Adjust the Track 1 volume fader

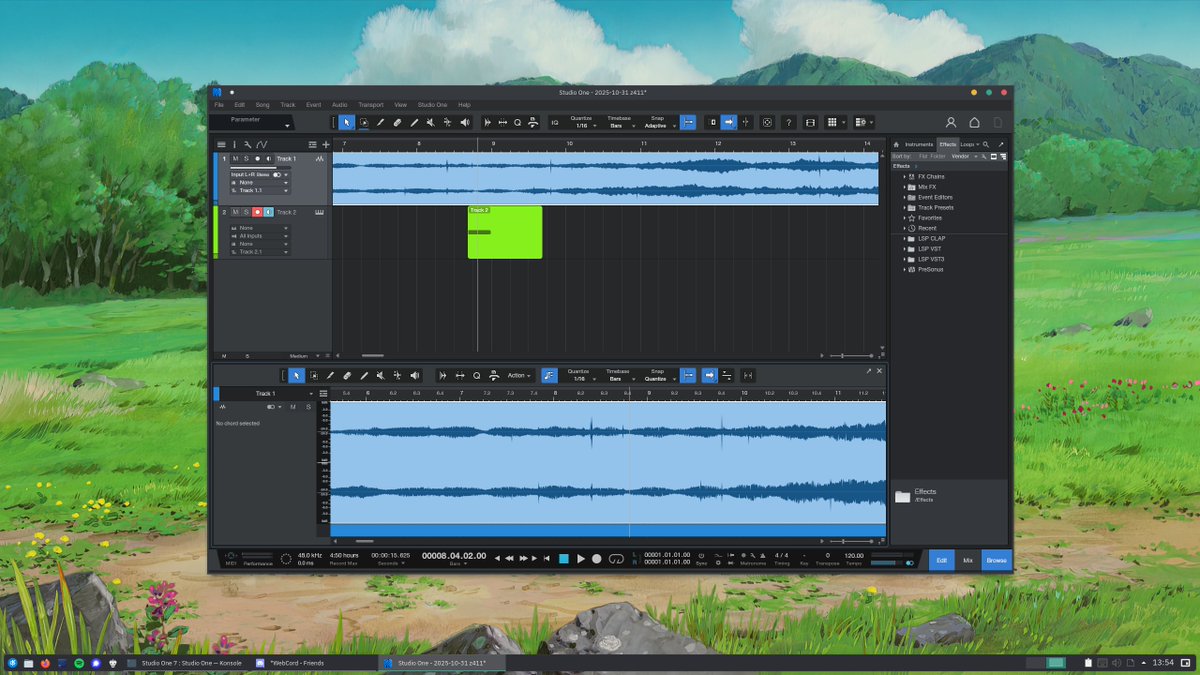tap(259, 167)
